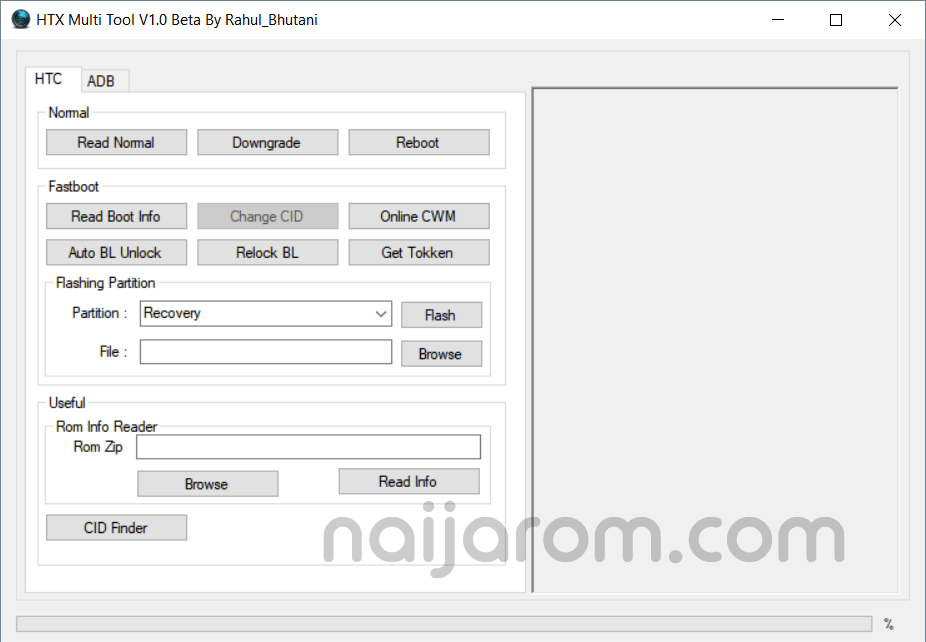The image size is (926, 642).
Task: Click the Downgrade button
Action: point(268,142)
